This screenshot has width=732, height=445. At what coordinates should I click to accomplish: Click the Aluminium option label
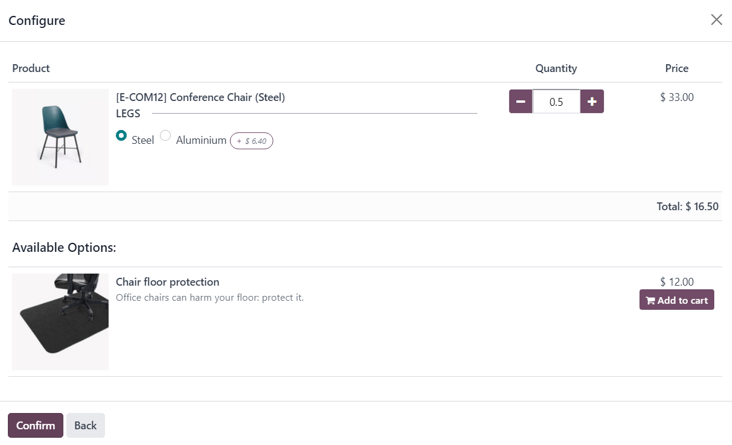[201, 141]
